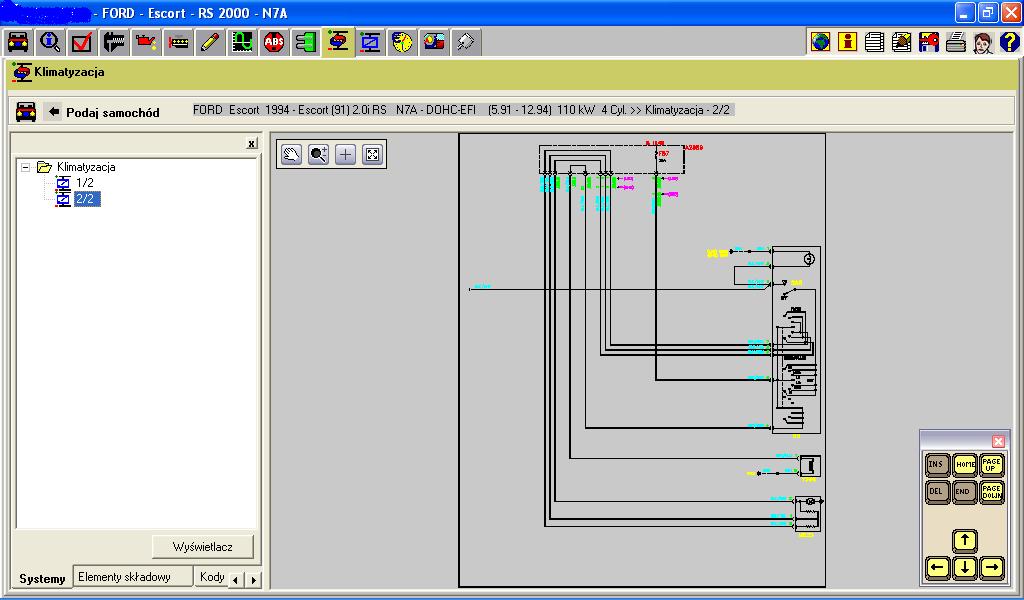The width and height of the screenshot is (1024, 600).
Task: Click the END key on navigation pad
Action: 965,492
